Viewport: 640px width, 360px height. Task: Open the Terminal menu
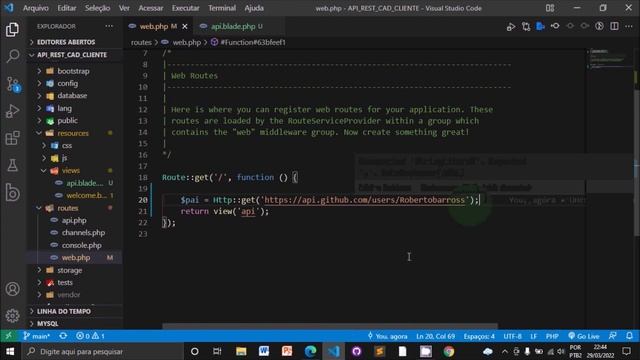222,8
